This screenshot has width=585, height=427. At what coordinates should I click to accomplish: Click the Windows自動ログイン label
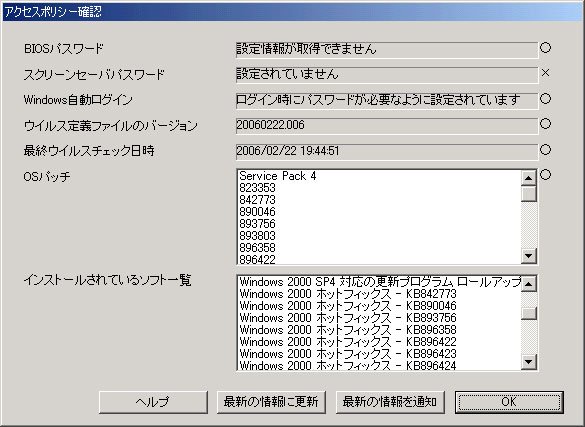78,100
